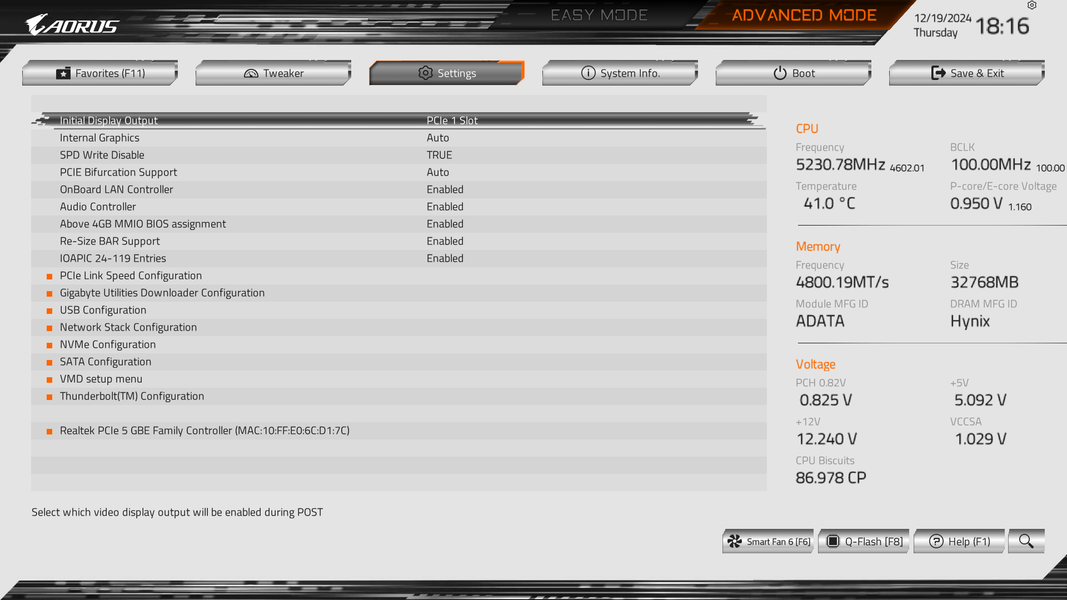1067x600 pixels.
Task: Click the search magnifier icon
Action: [x=1026, y=541]
